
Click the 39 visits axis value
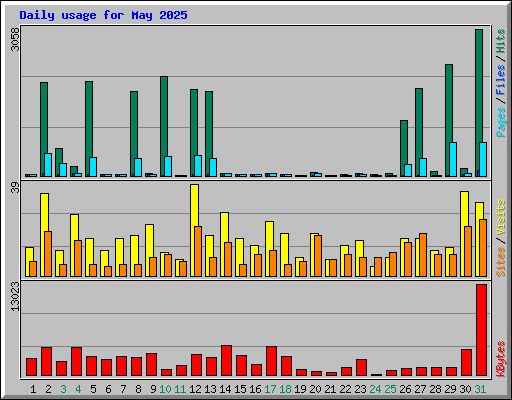click(15, 188)
